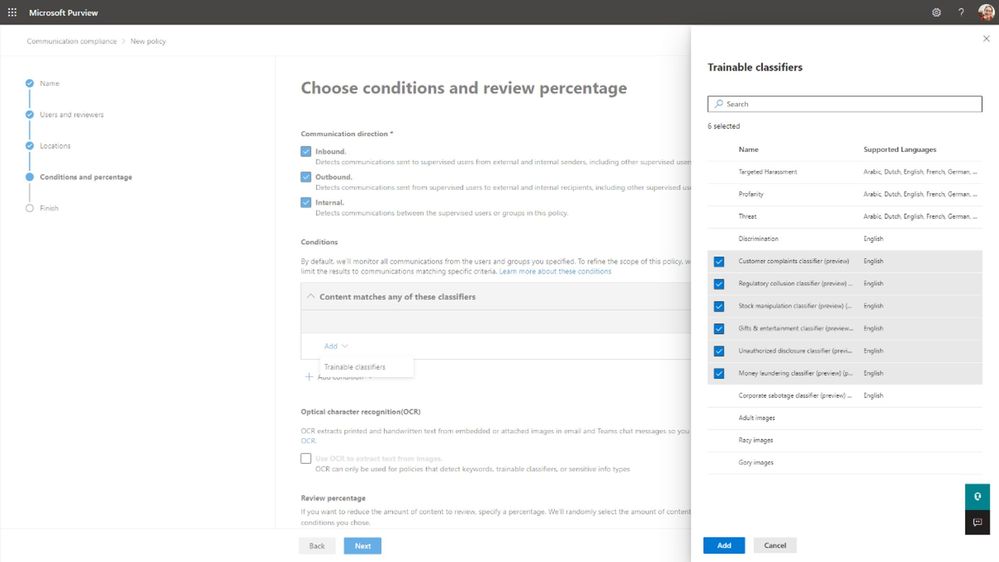Viewport: 999px width, 562px height.
Task: Click the Add condition plus icon
Action: (x=309, y=377)
